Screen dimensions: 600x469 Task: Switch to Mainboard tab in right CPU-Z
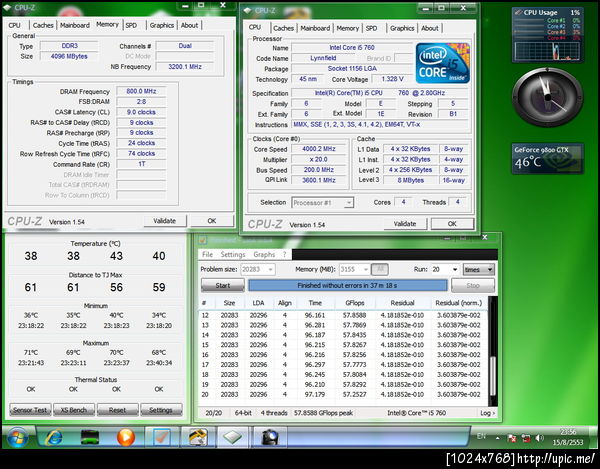315,28
